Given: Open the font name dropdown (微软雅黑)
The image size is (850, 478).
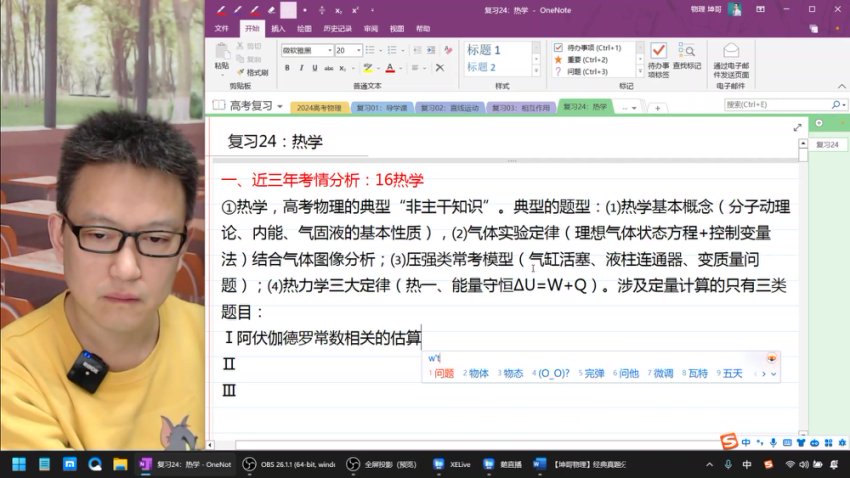Looking at the screenshot, I should pyautogui.click(x=305, y=50).
